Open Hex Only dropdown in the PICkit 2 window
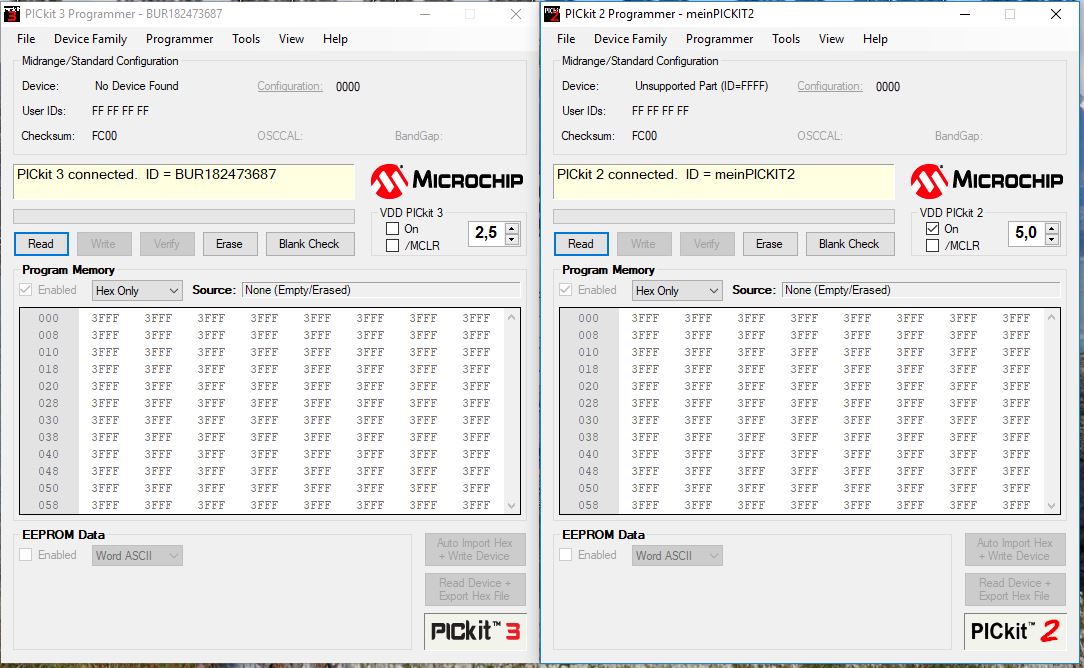The height and width of the screenshot is (668, 1084). click(x=677, y=290)
